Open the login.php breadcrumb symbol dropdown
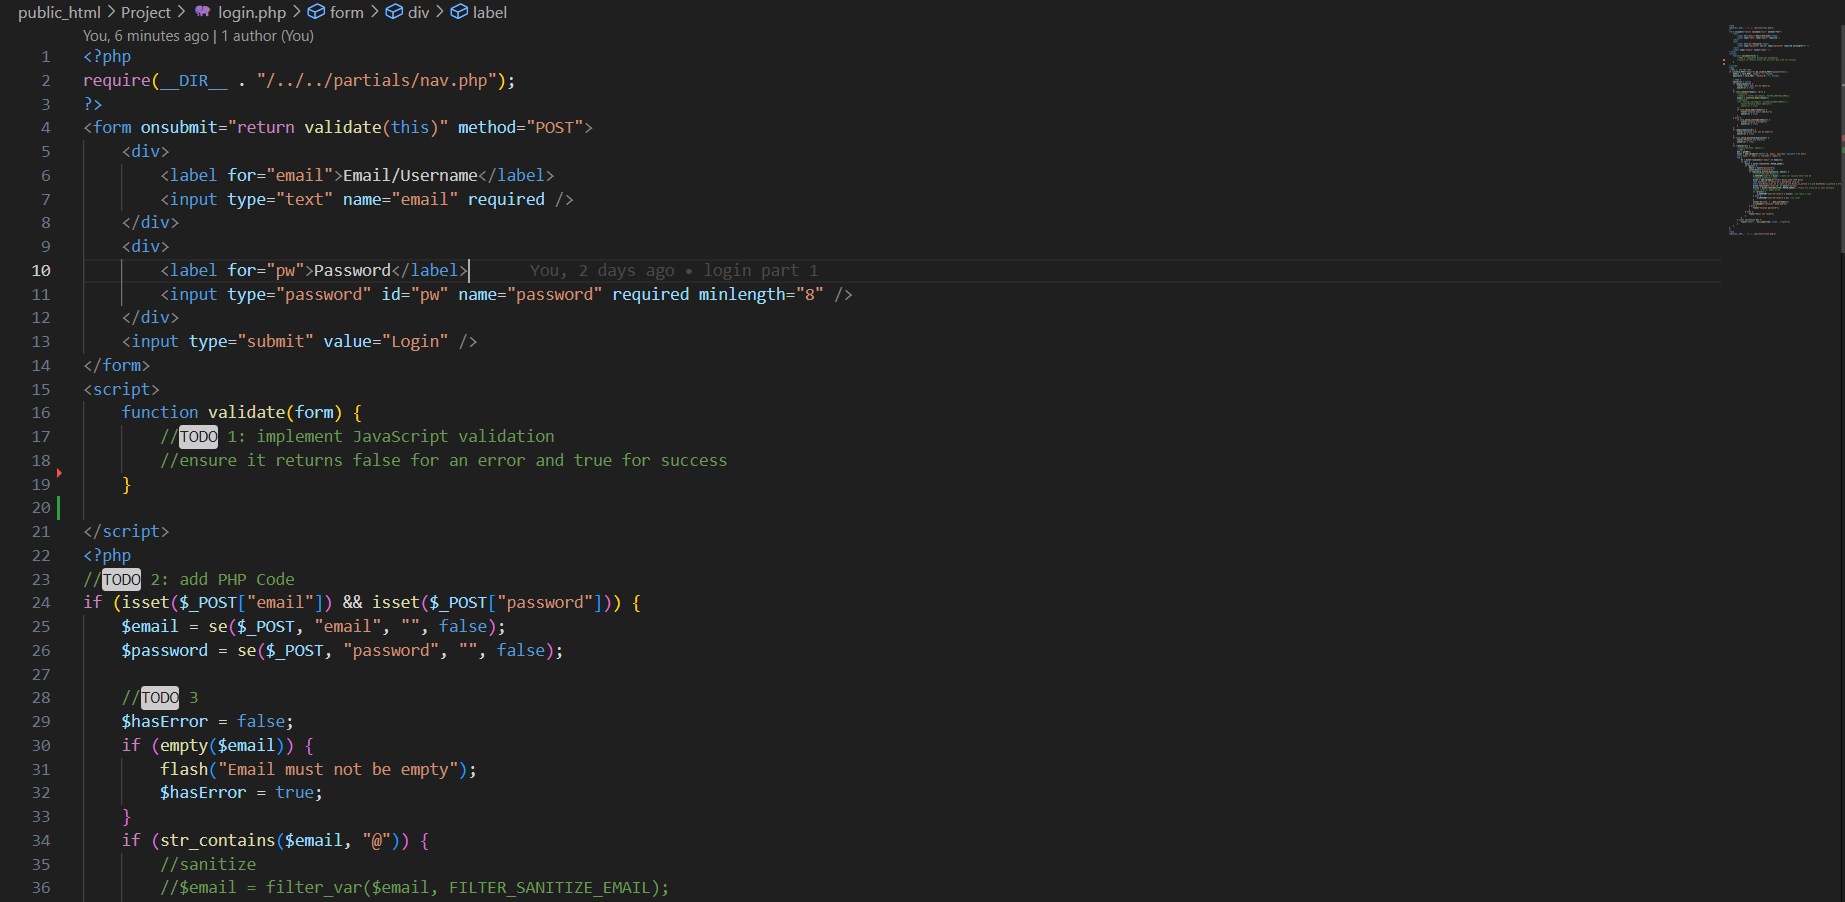Image resolution: width=1845 pixels, height=902 pixels. (x=254, y=12)
